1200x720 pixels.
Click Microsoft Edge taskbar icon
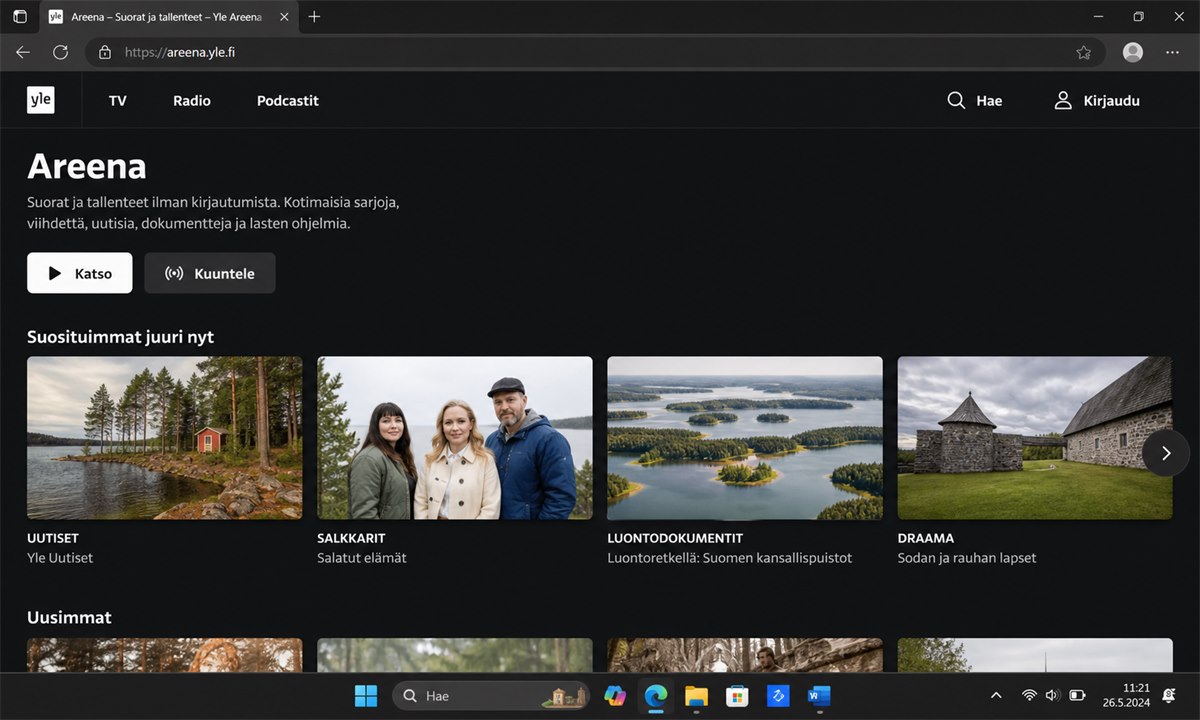coord(656,696)
